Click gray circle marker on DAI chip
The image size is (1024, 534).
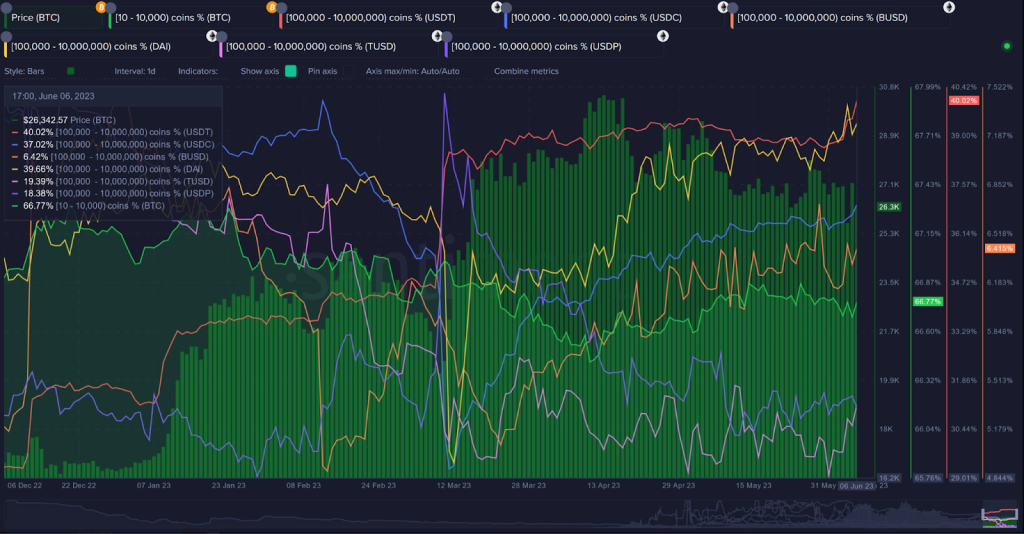coord(7,37)
